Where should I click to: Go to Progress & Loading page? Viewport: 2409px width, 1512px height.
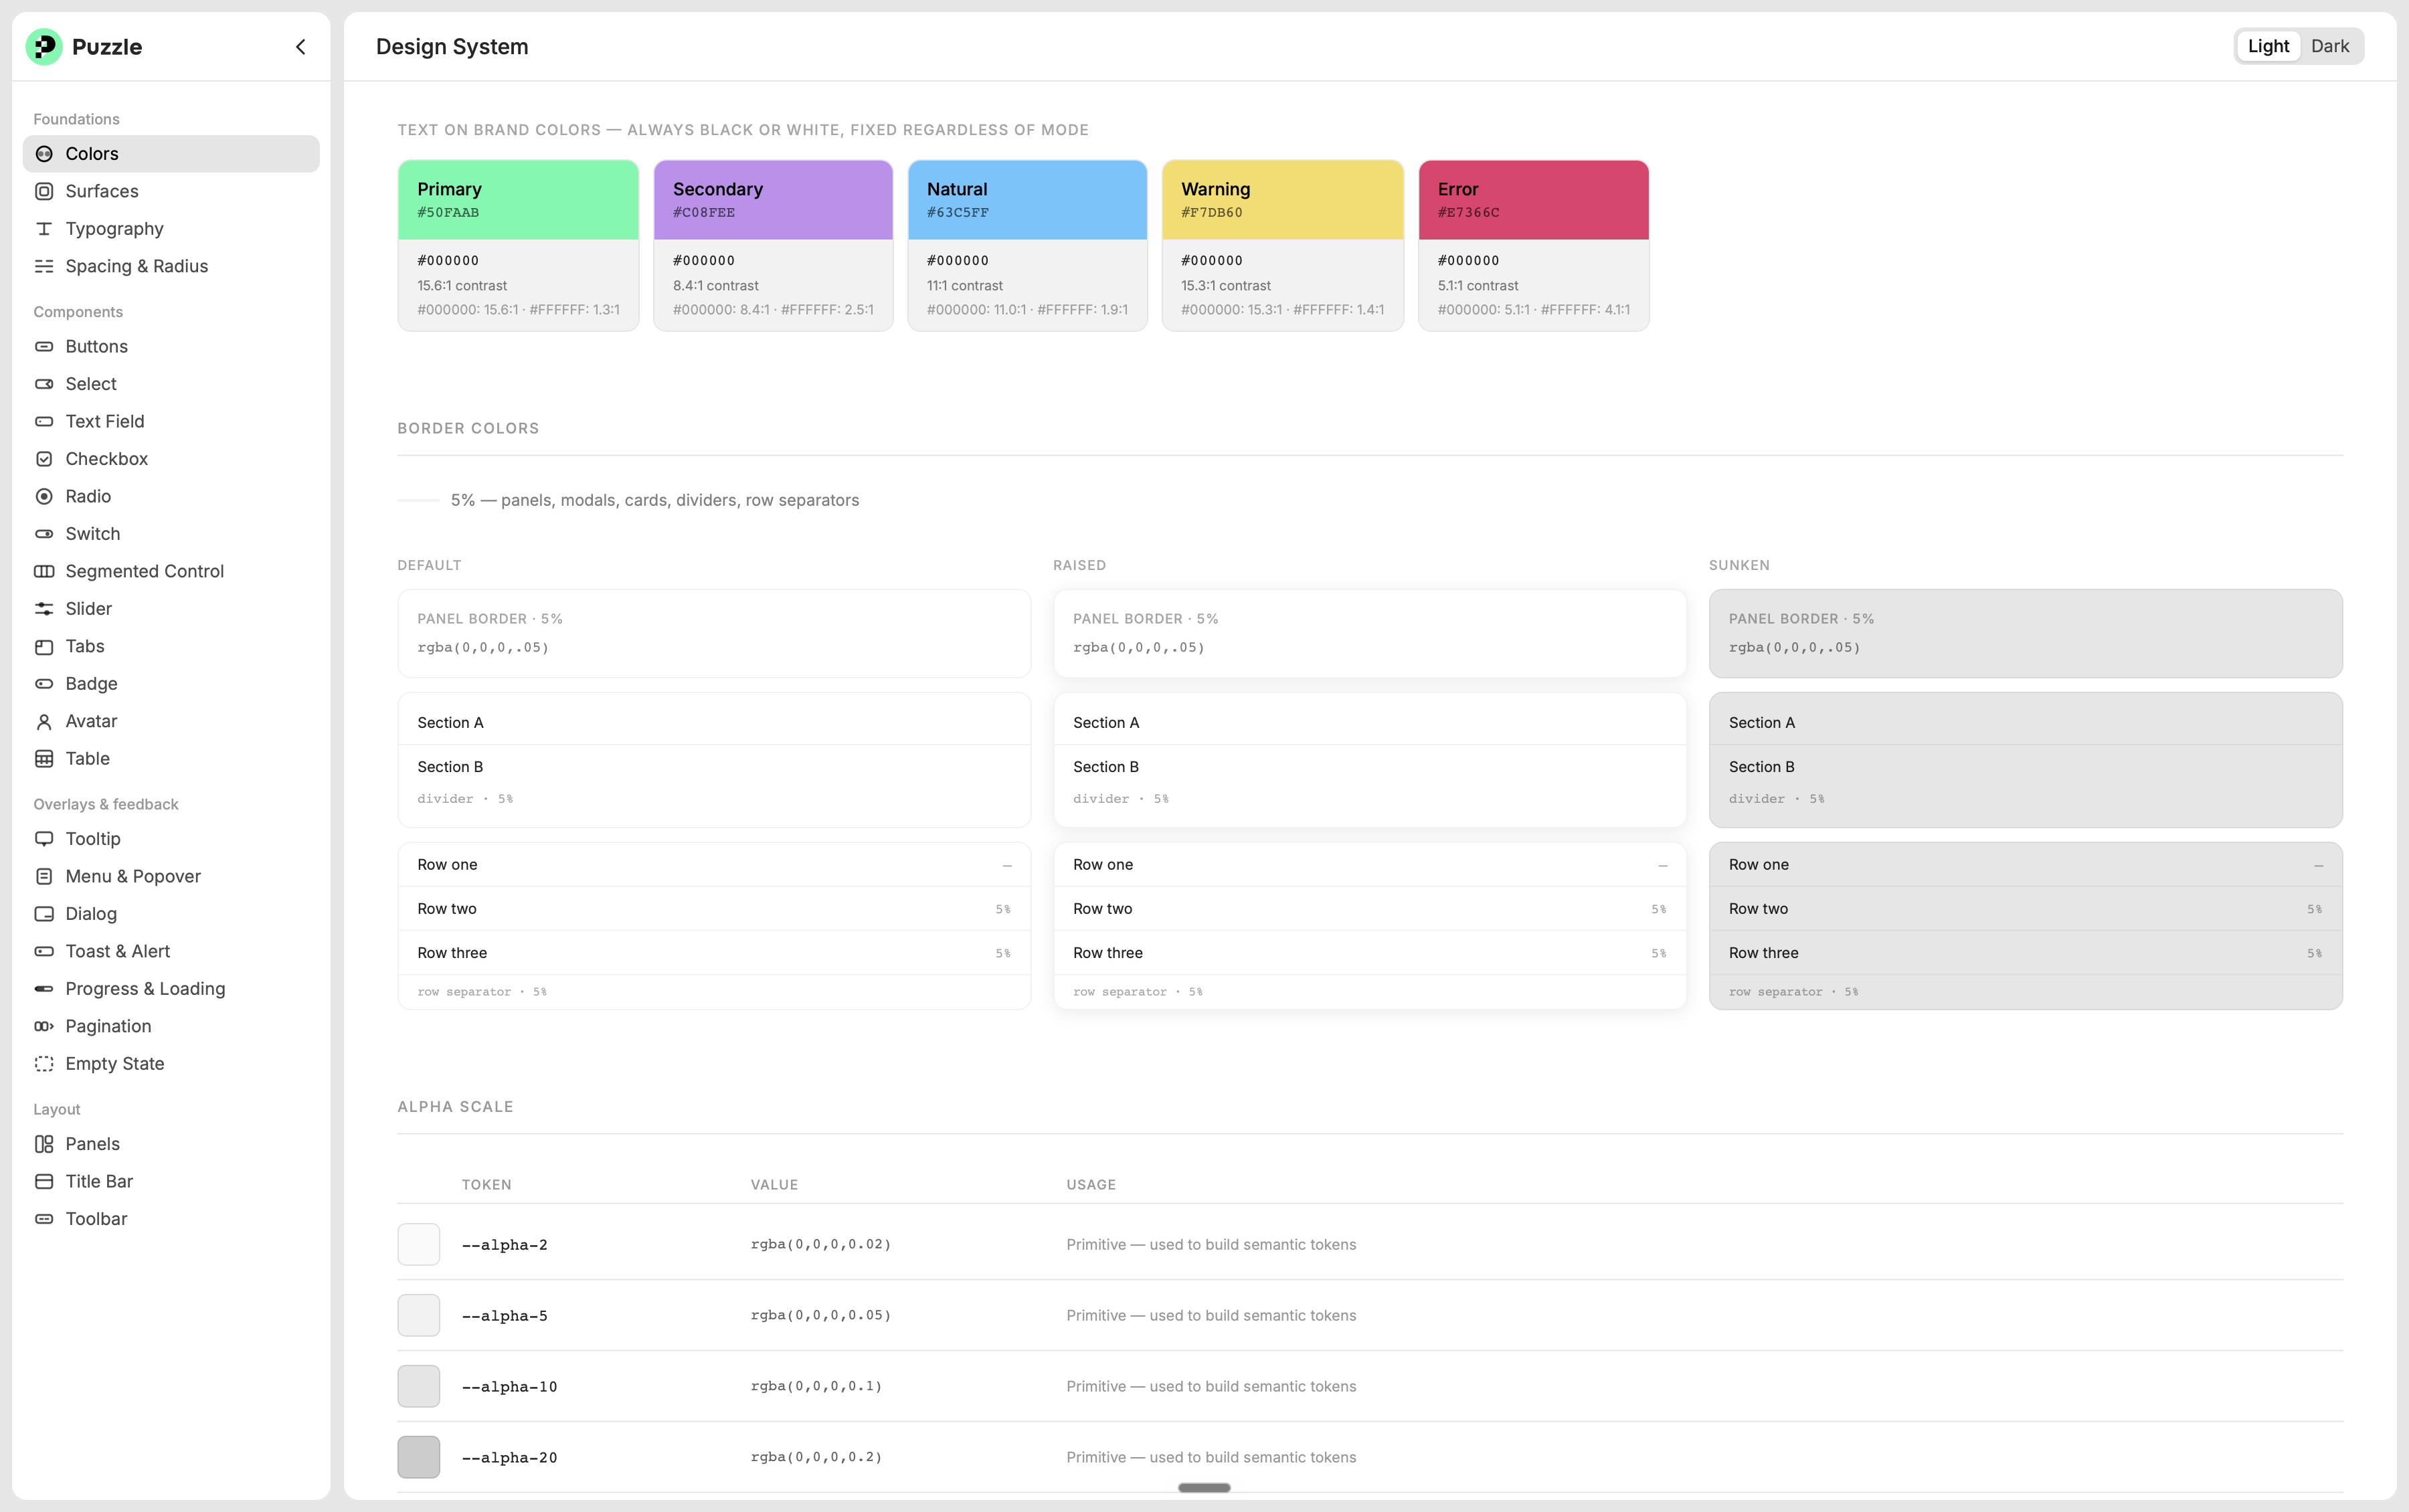(x=171, y=989)
